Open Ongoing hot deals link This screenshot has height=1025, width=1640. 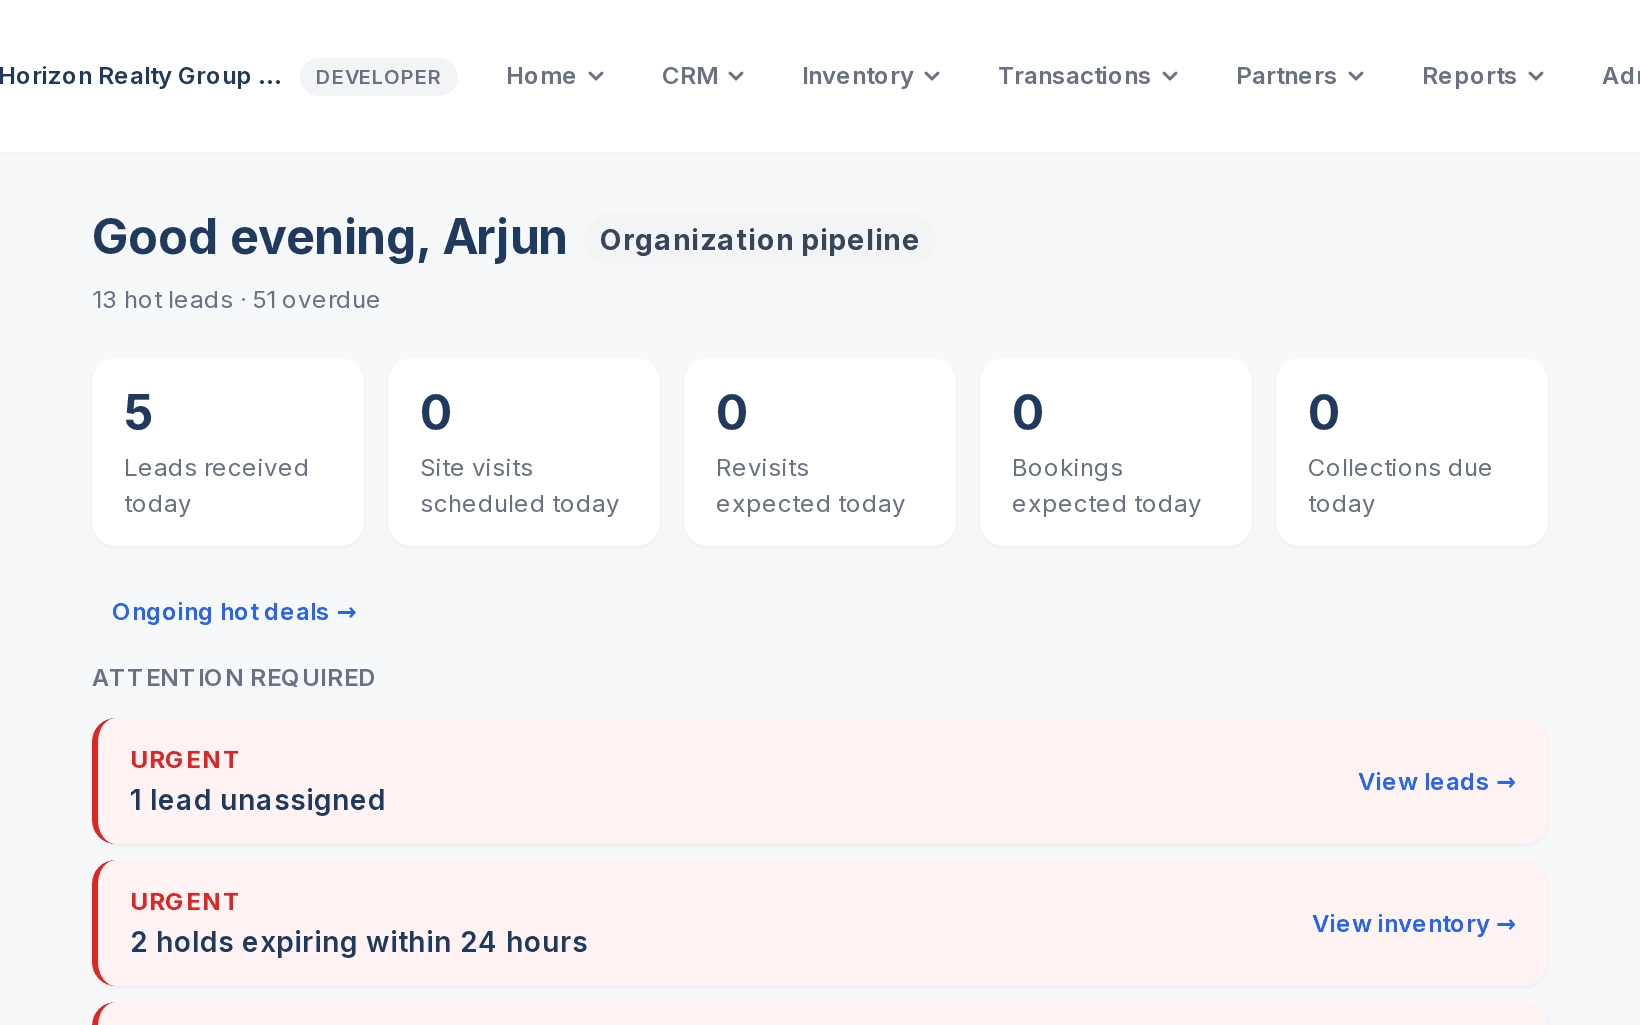234,612
